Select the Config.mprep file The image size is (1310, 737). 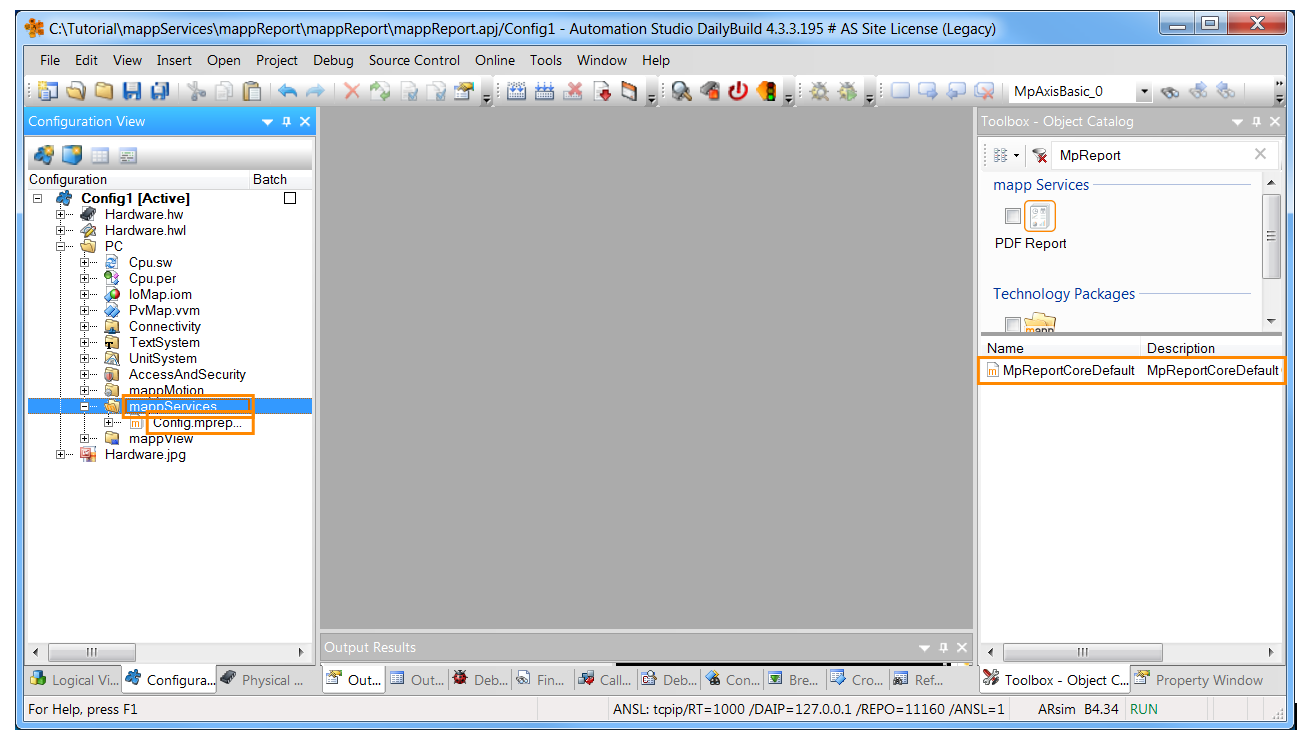tap(197, 423)
